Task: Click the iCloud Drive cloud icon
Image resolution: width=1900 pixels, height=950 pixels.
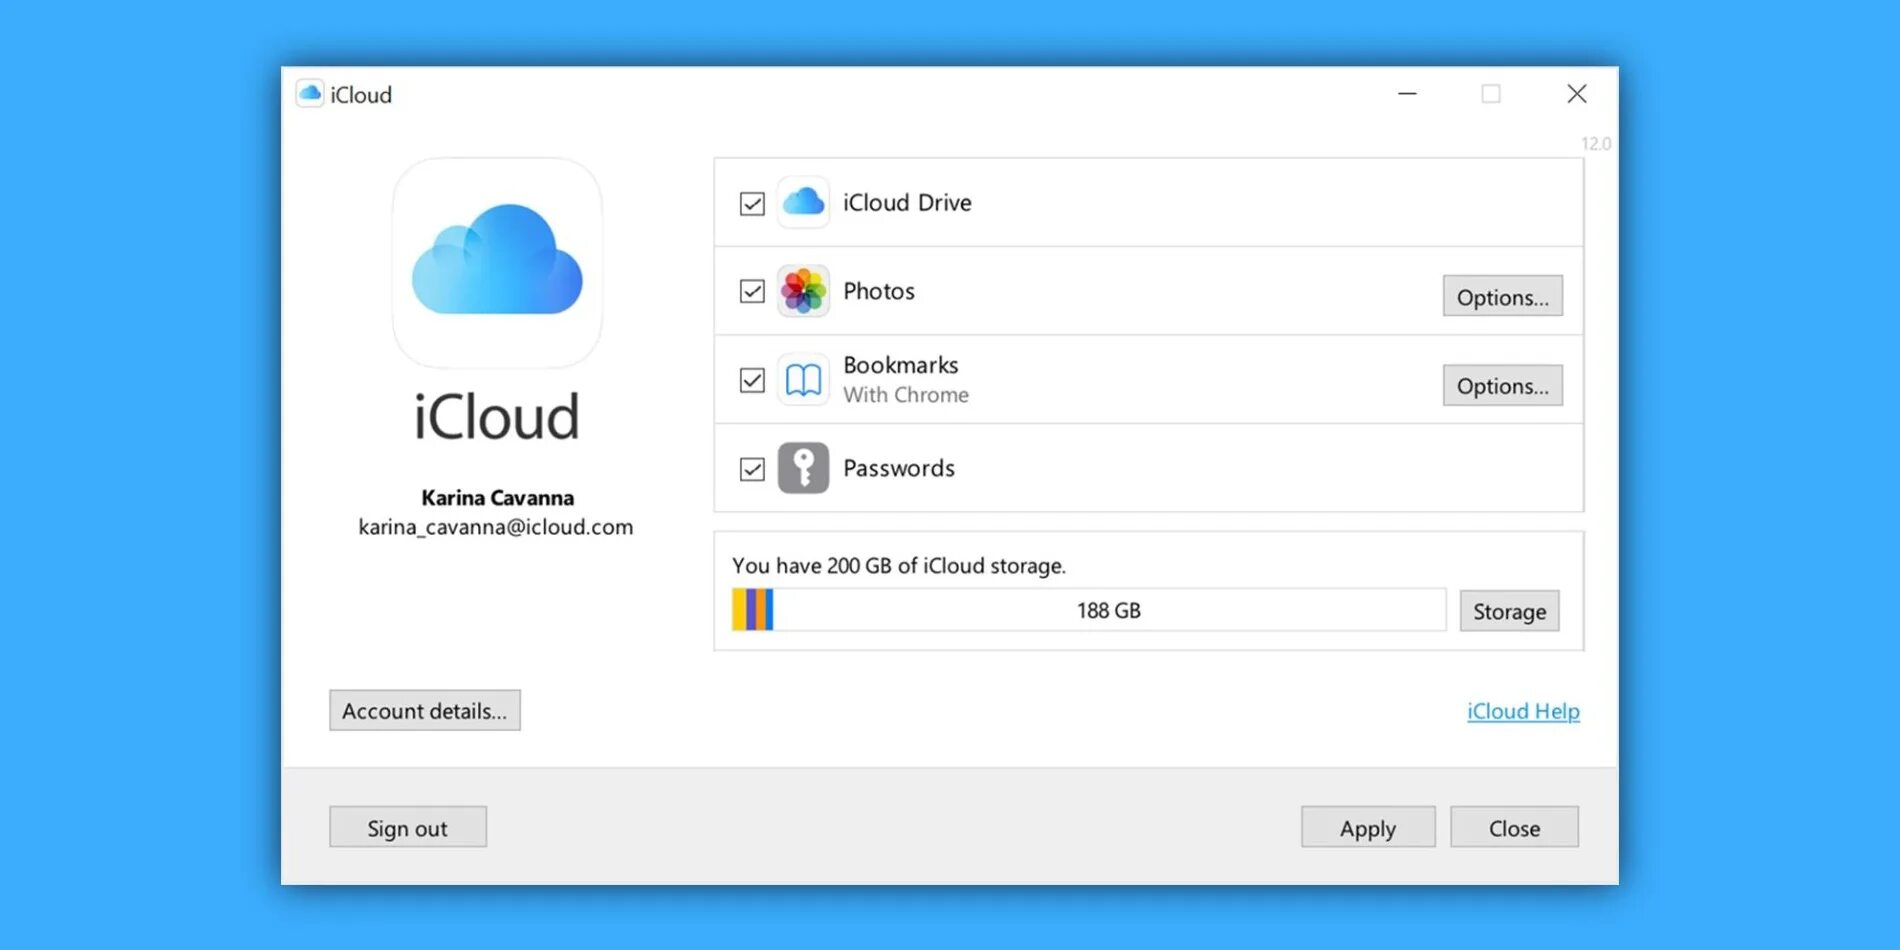Action: click(x=803, y=202)
